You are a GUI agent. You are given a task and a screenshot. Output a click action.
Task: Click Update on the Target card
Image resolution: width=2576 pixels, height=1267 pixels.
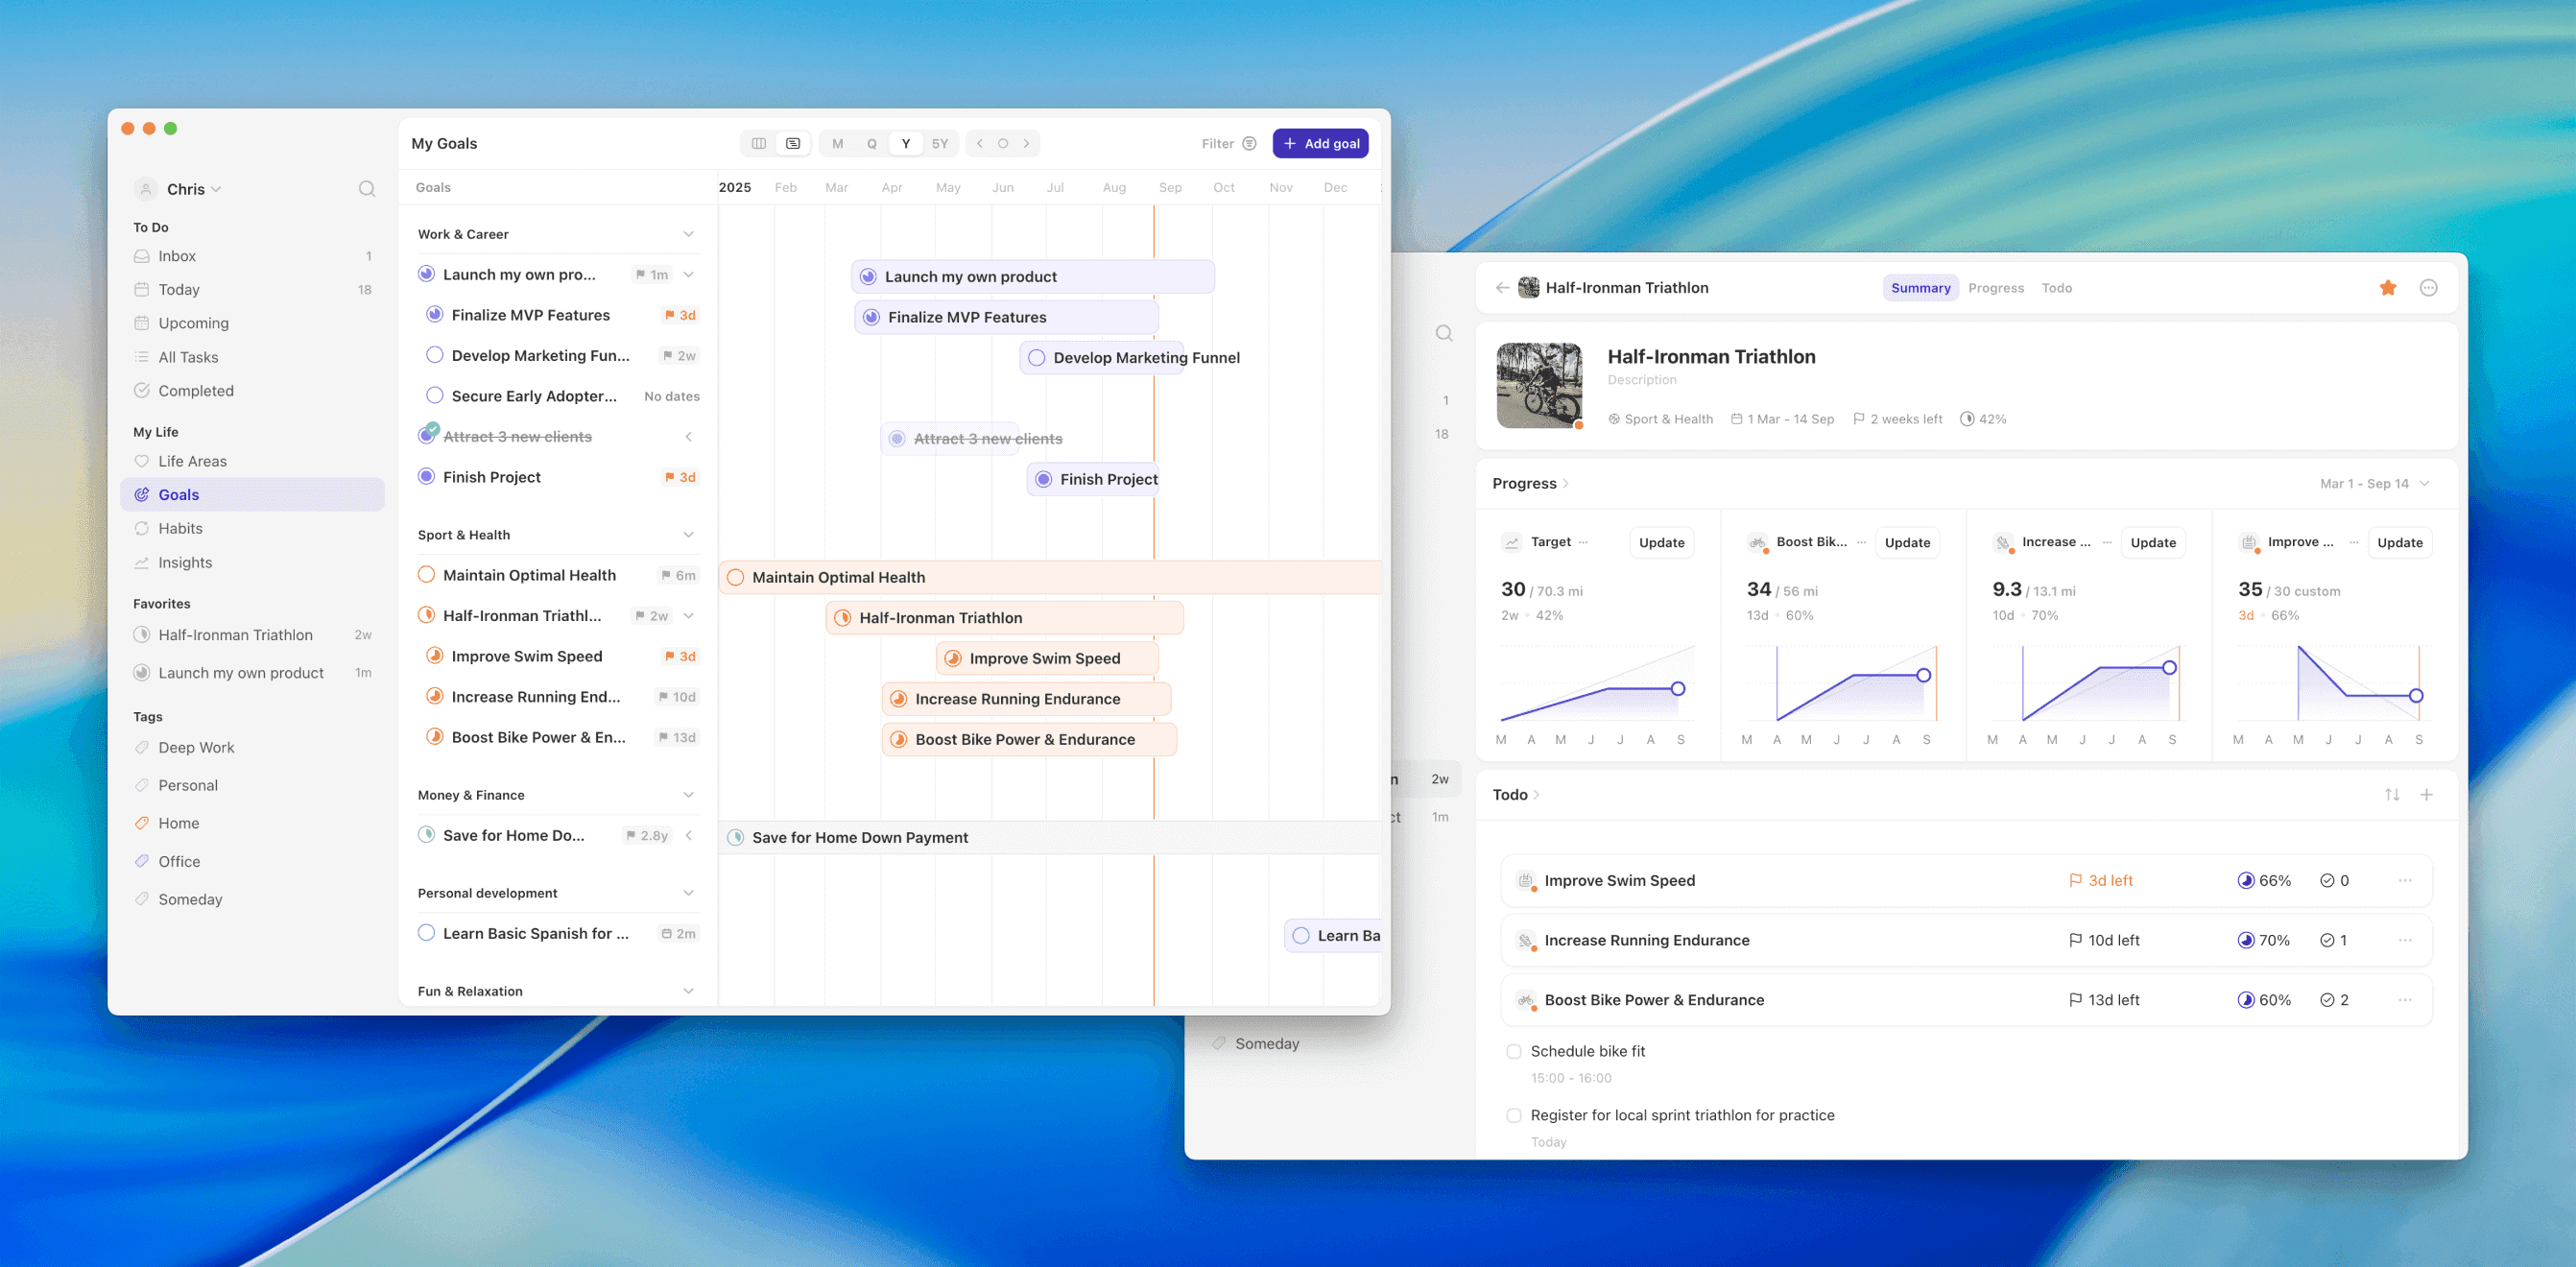[1661, 542]
